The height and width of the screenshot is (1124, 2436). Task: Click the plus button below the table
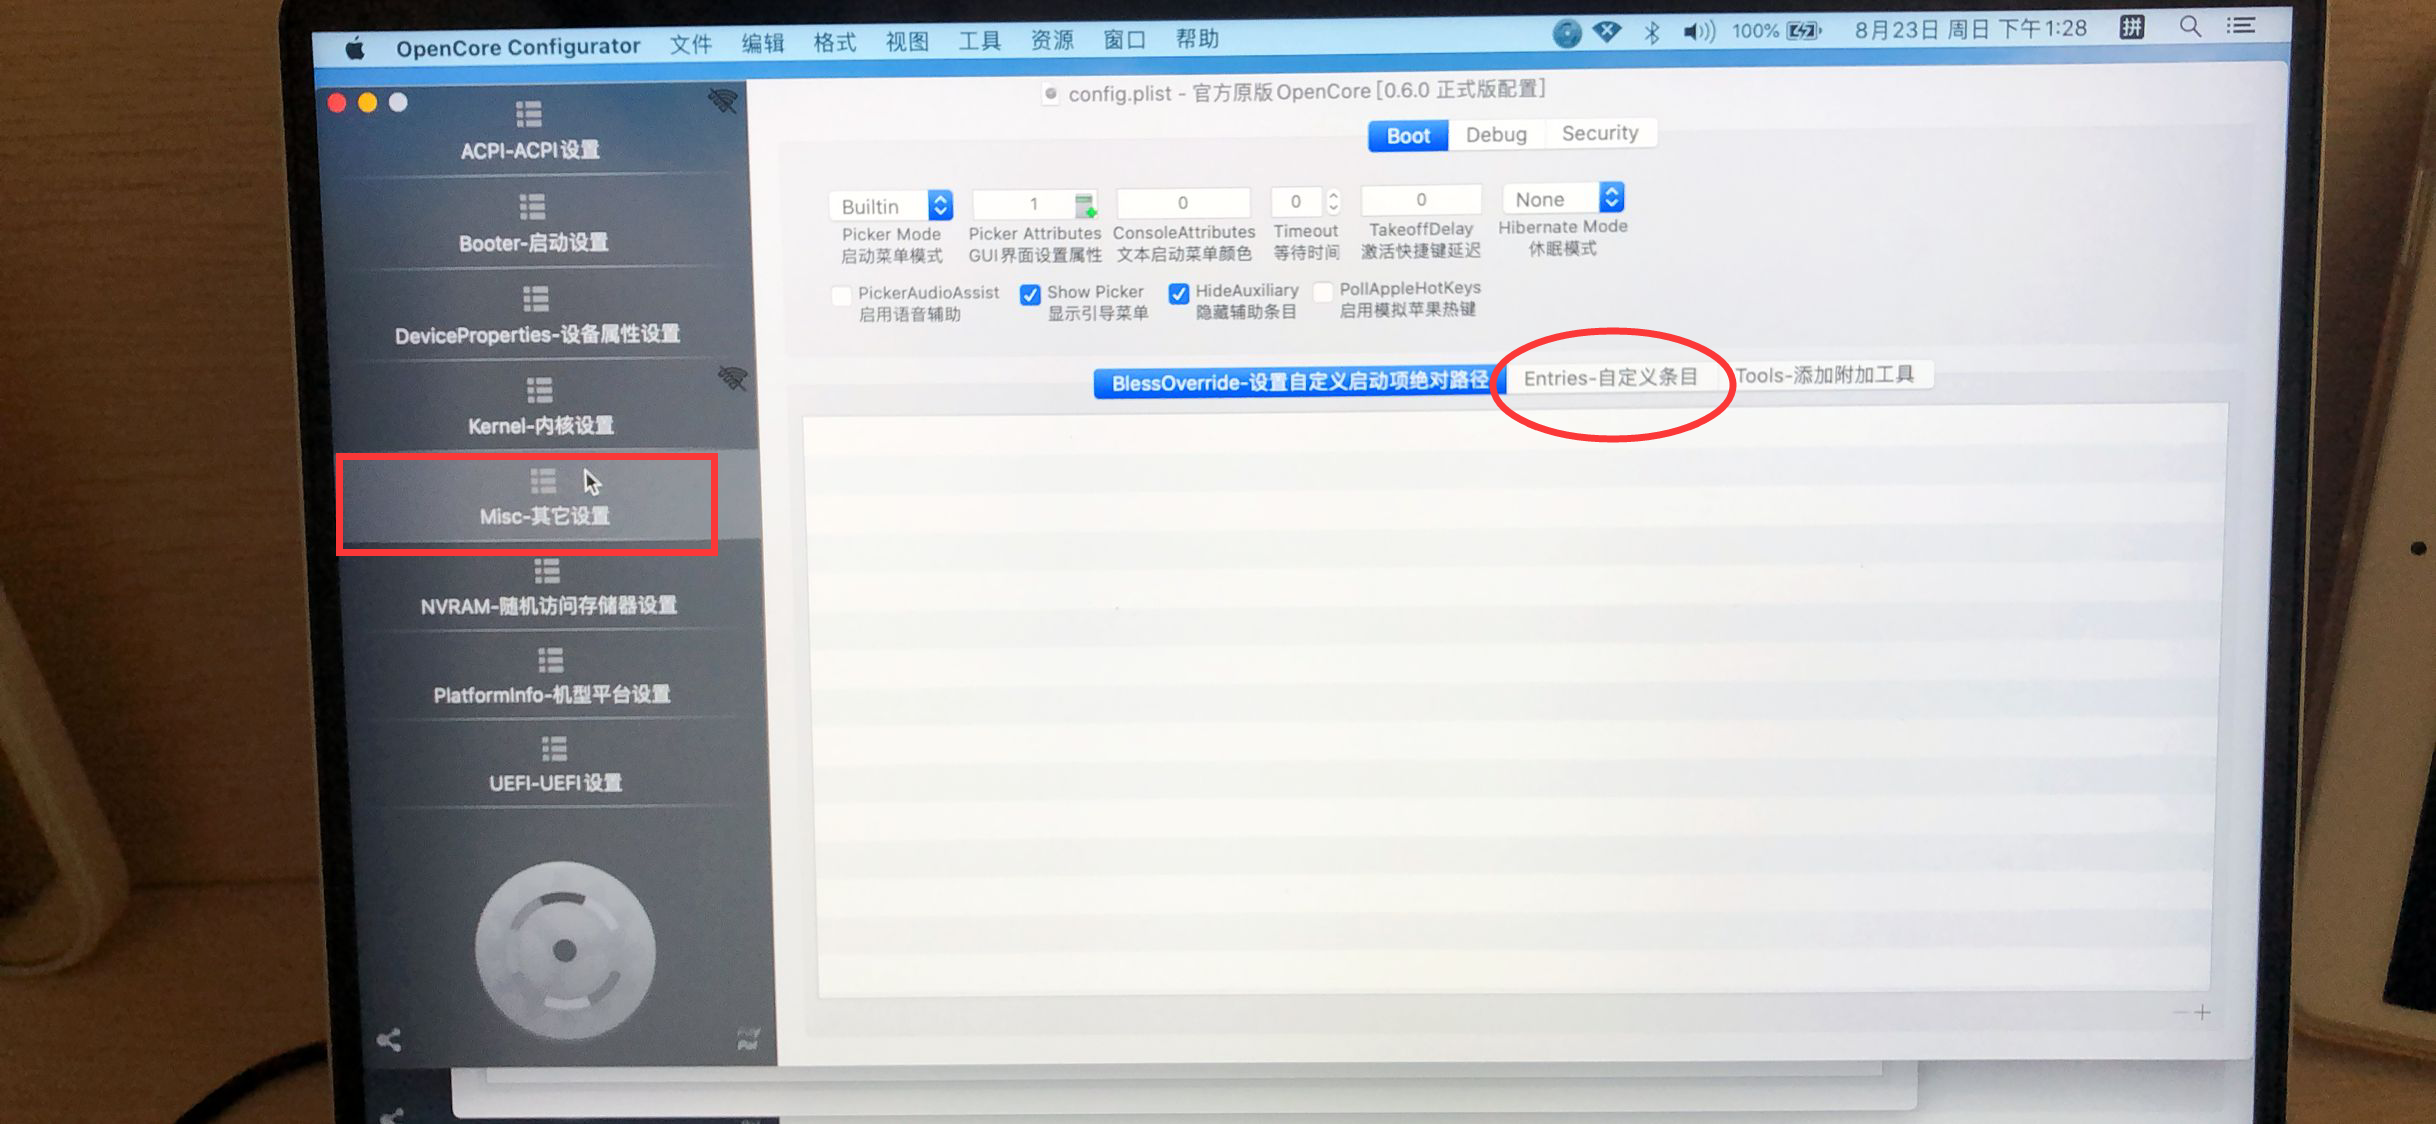2202,1013
